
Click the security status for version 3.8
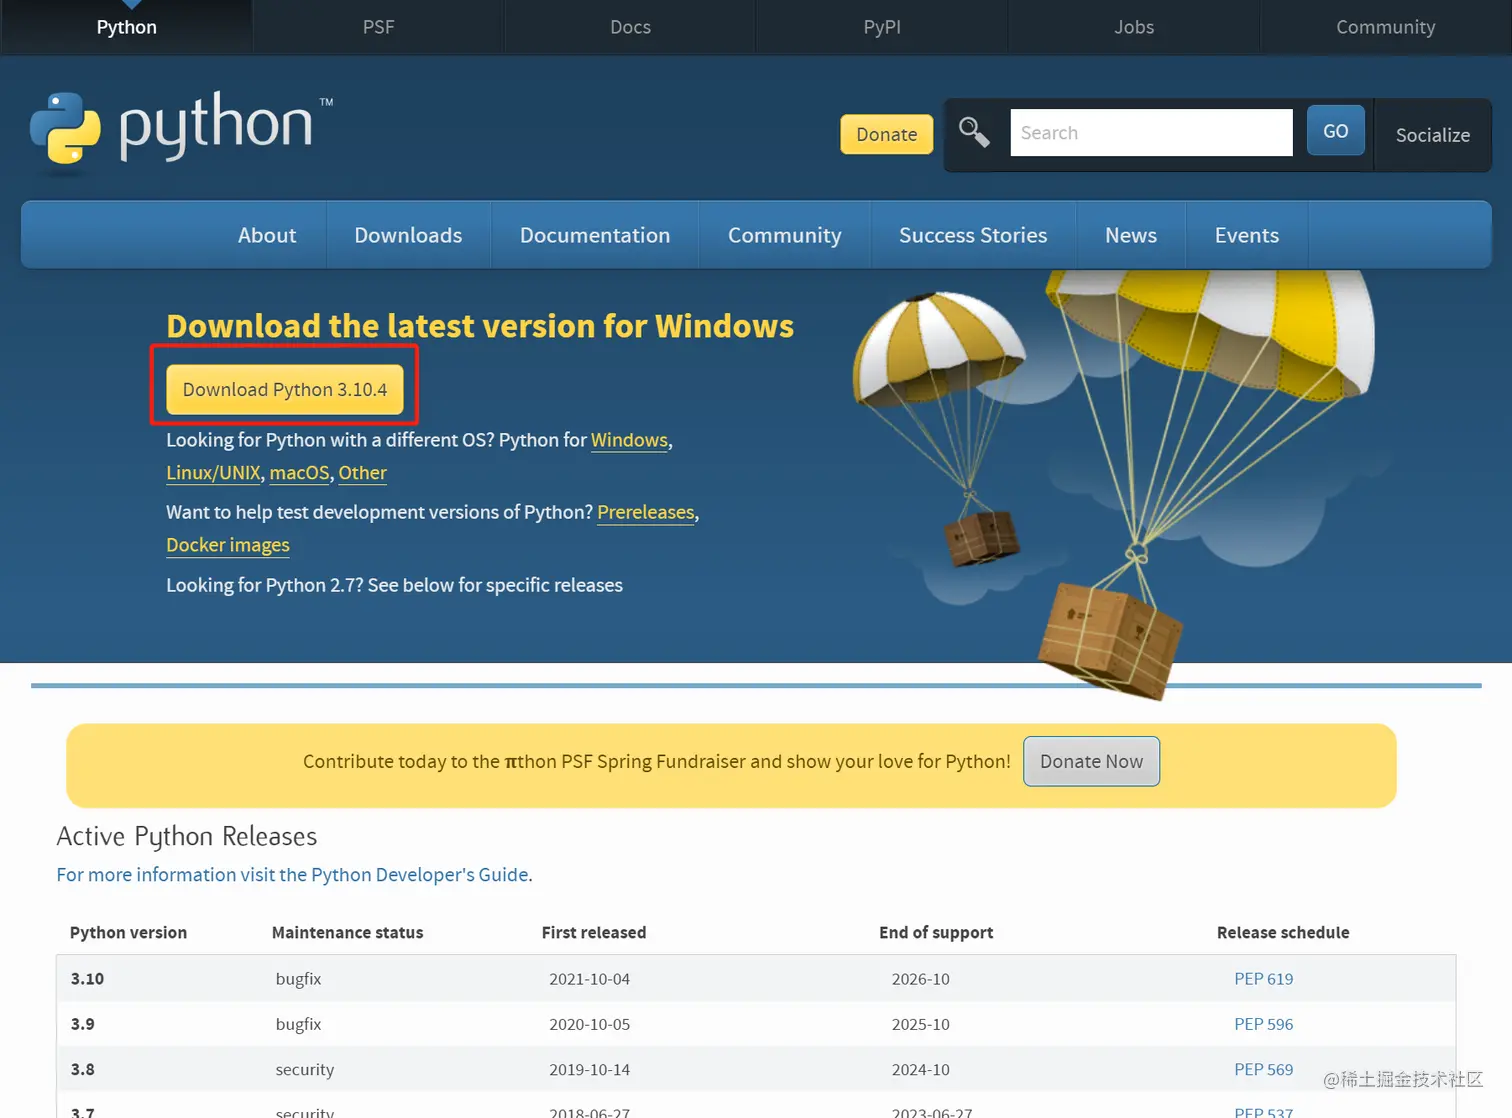tap(305, 1069)
